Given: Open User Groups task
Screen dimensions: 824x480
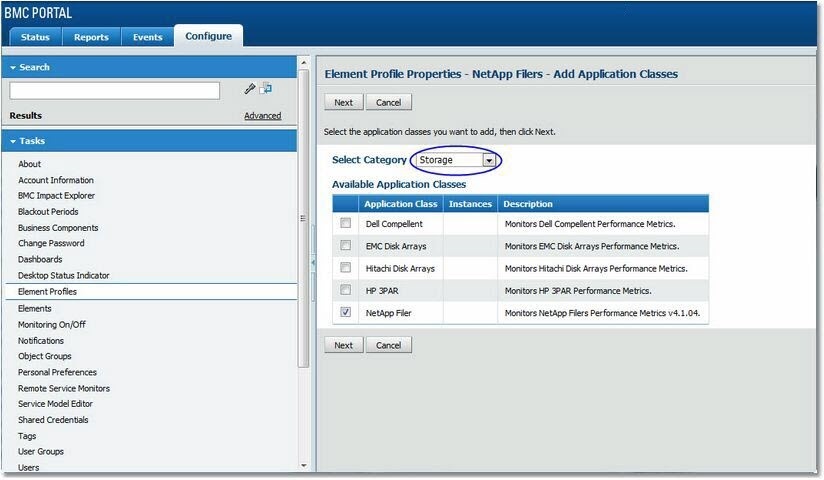Looking at the screenshot, I should point(40,452).
